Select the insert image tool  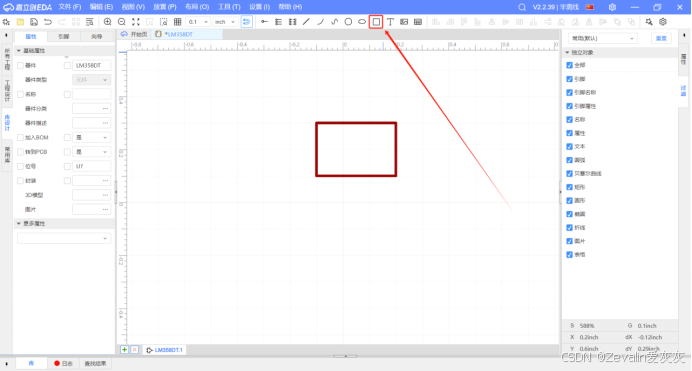pyautogui.click(x=404, y=22)
